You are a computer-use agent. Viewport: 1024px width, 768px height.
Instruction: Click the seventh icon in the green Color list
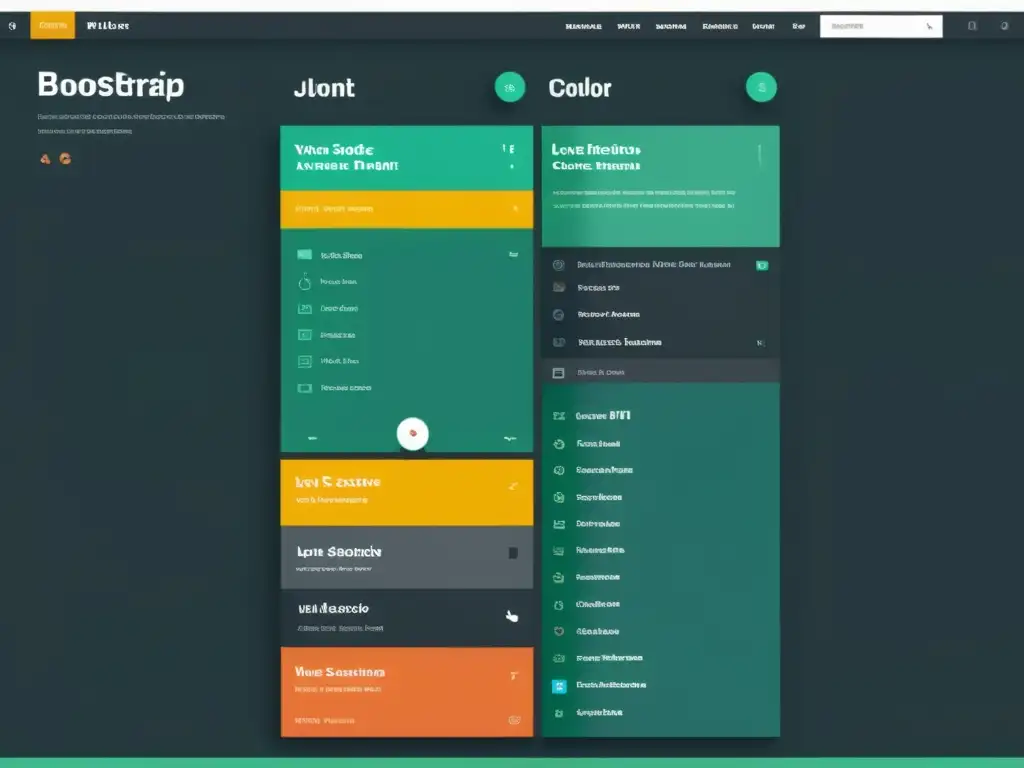point(559,577)
